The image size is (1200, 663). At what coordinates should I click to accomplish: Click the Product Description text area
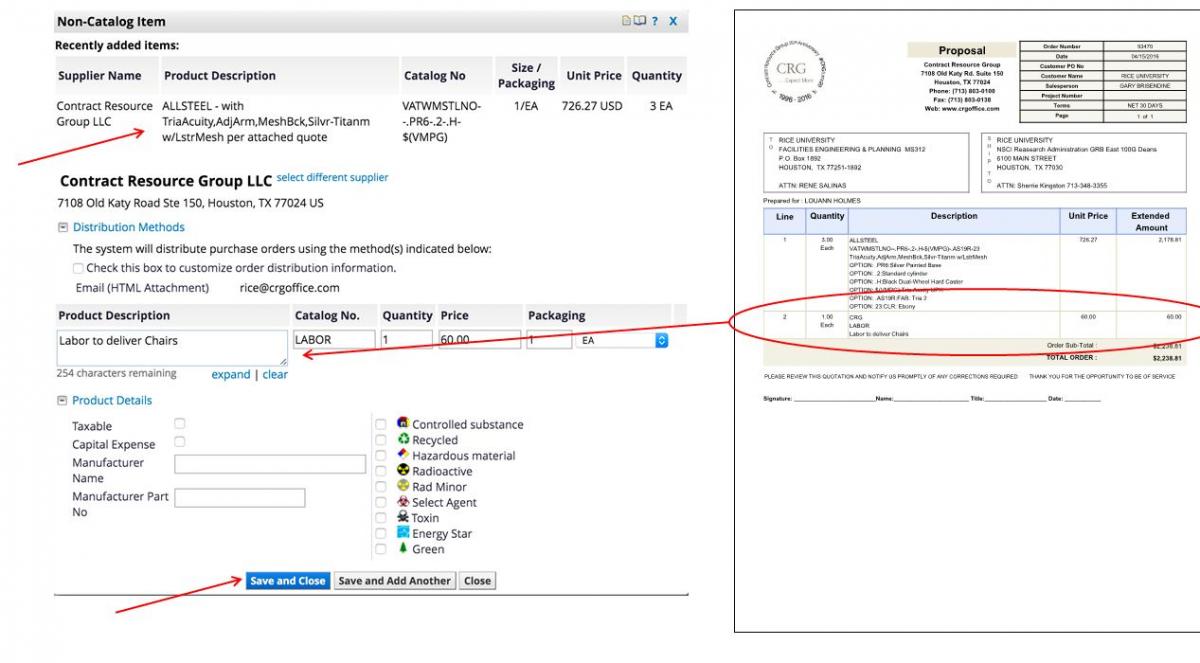click(x=171, y=348)
